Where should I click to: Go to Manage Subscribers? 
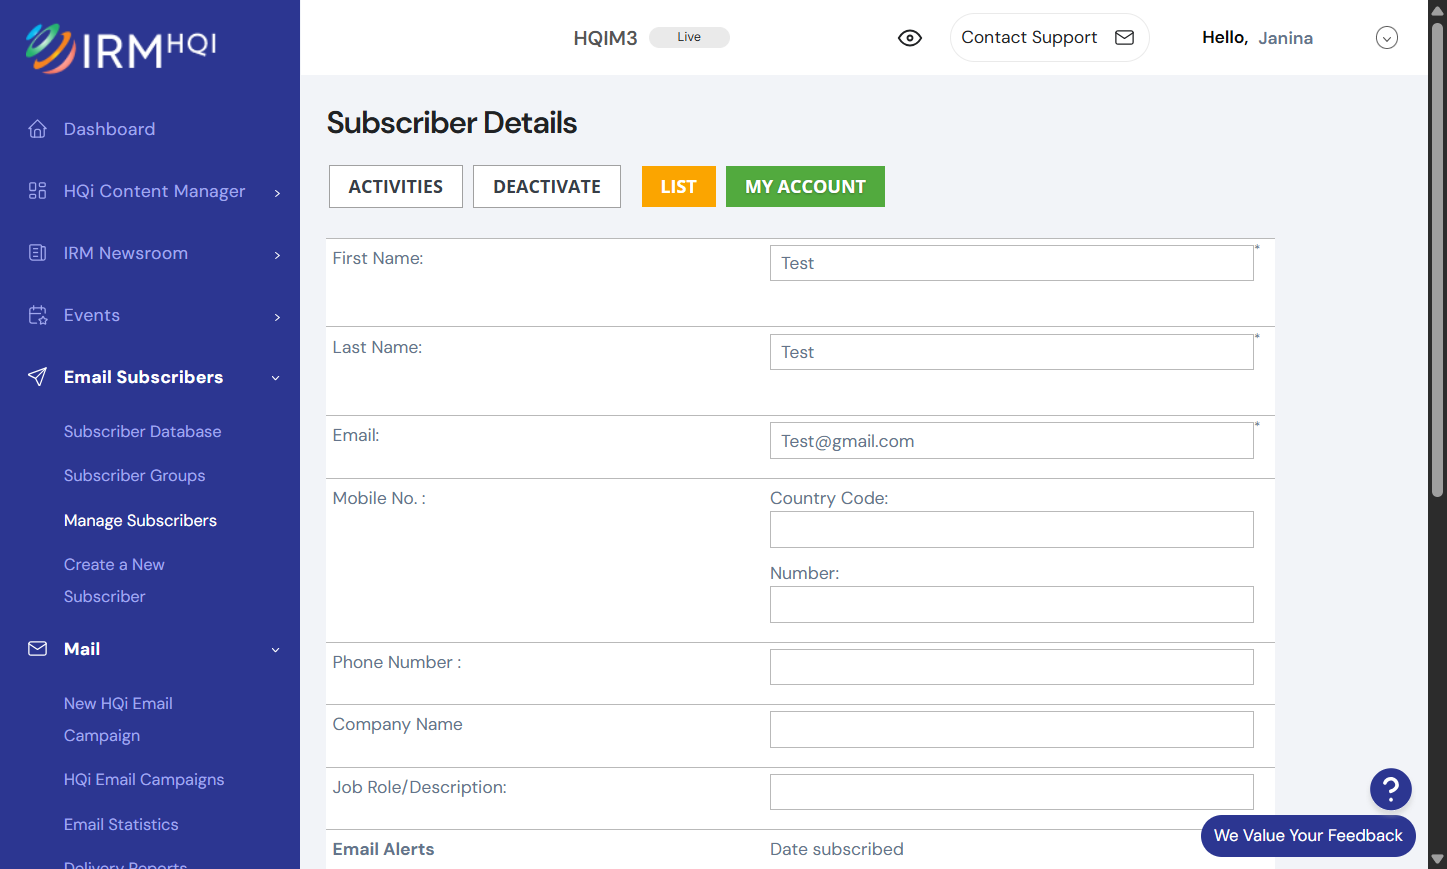[140, 520]
